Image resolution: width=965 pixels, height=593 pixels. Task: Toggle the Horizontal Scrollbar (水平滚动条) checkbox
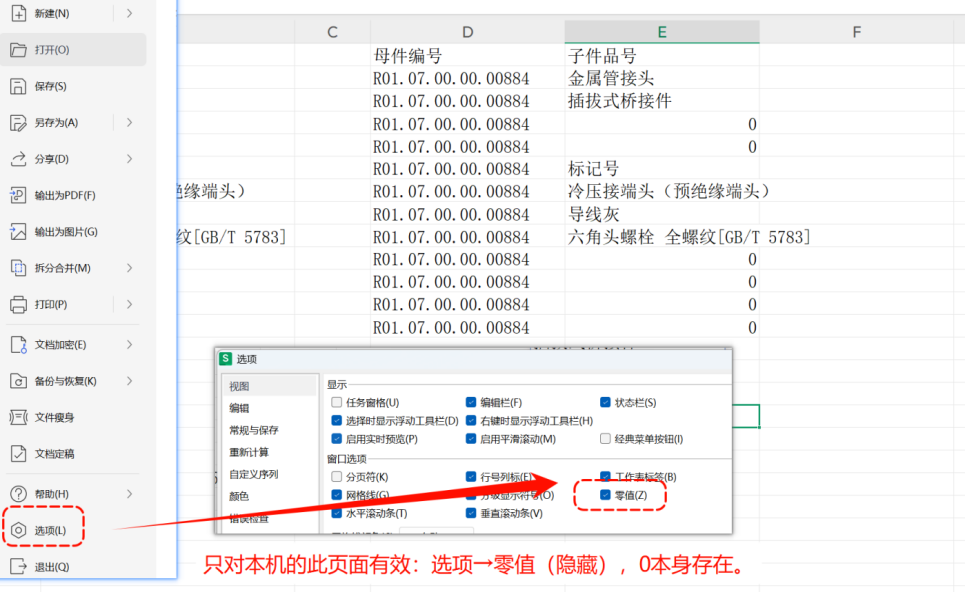pos(337,513)
